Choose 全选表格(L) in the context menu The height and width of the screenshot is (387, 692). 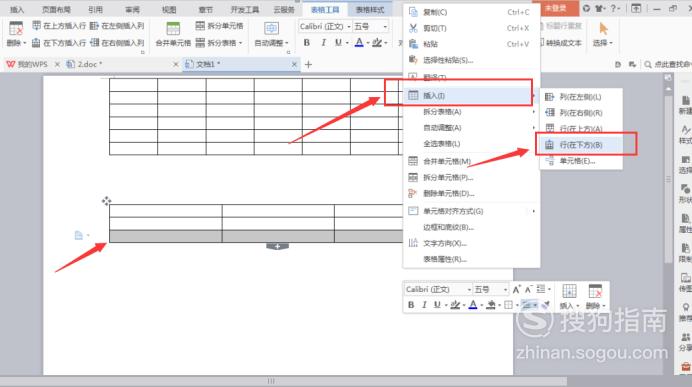pos(471,143)
